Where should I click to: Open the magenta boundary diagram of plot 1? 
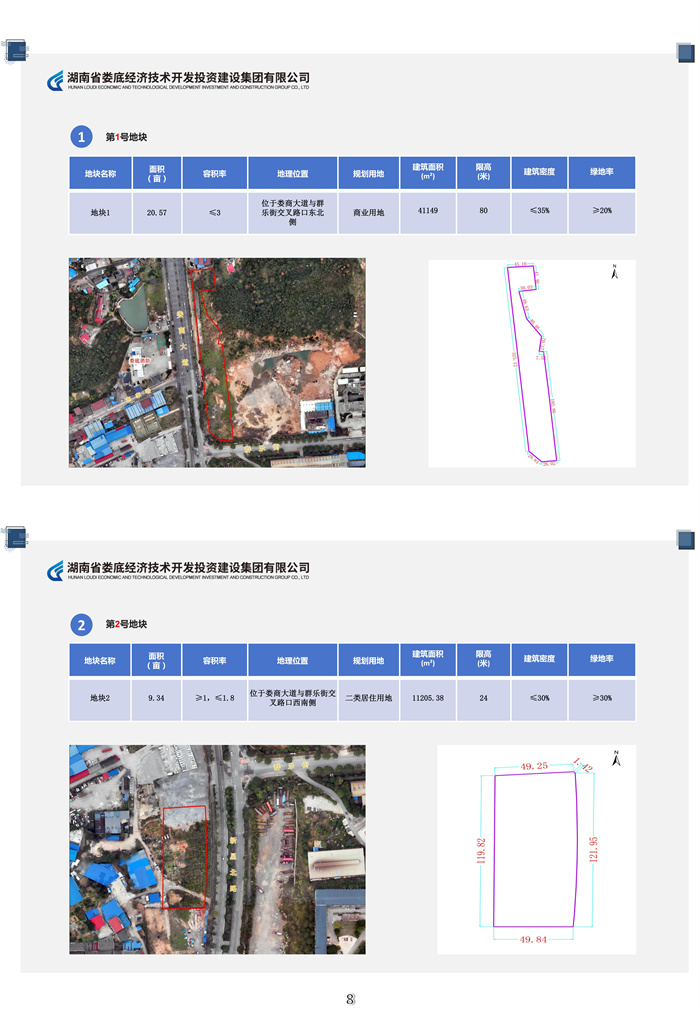coord(532,363)
